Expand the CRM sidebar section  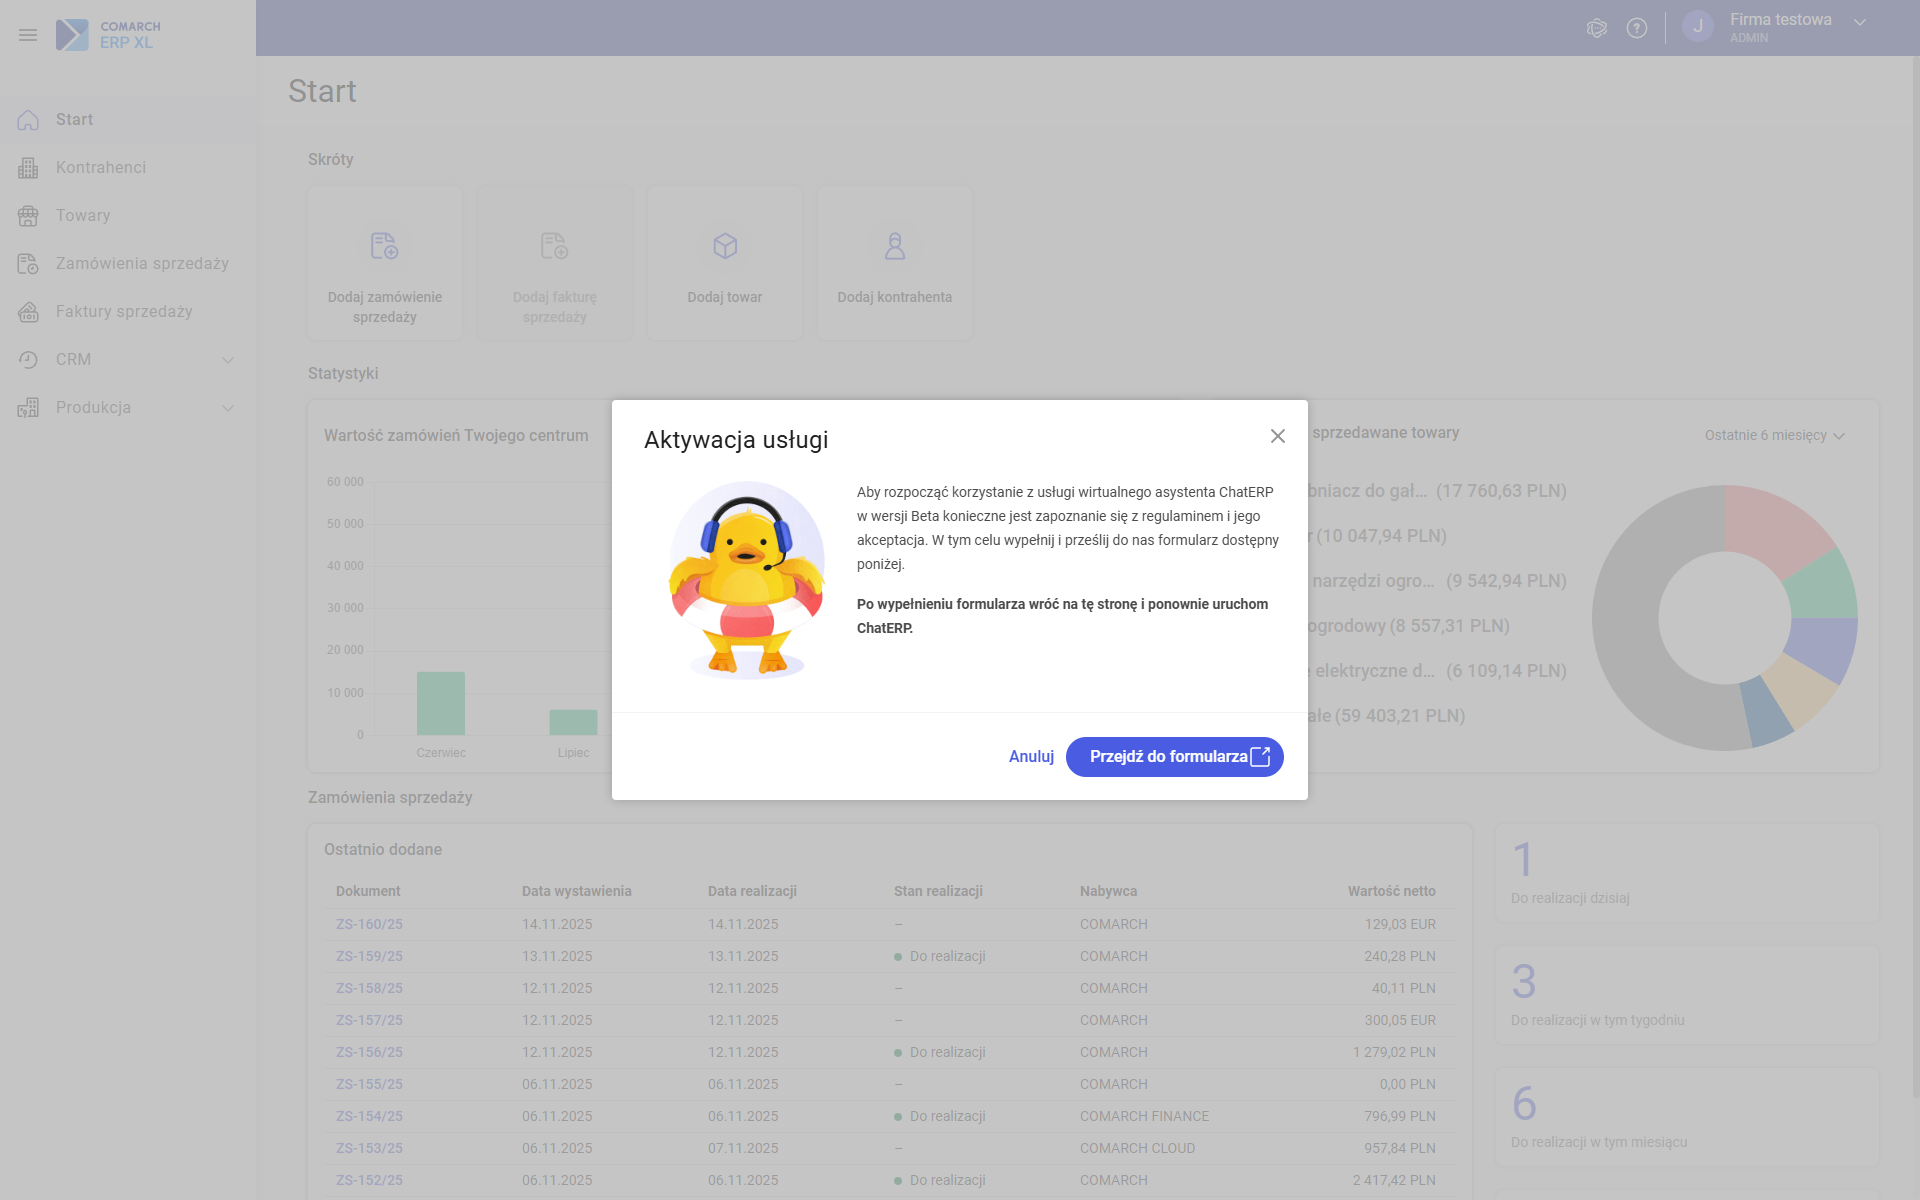point(228,360)
